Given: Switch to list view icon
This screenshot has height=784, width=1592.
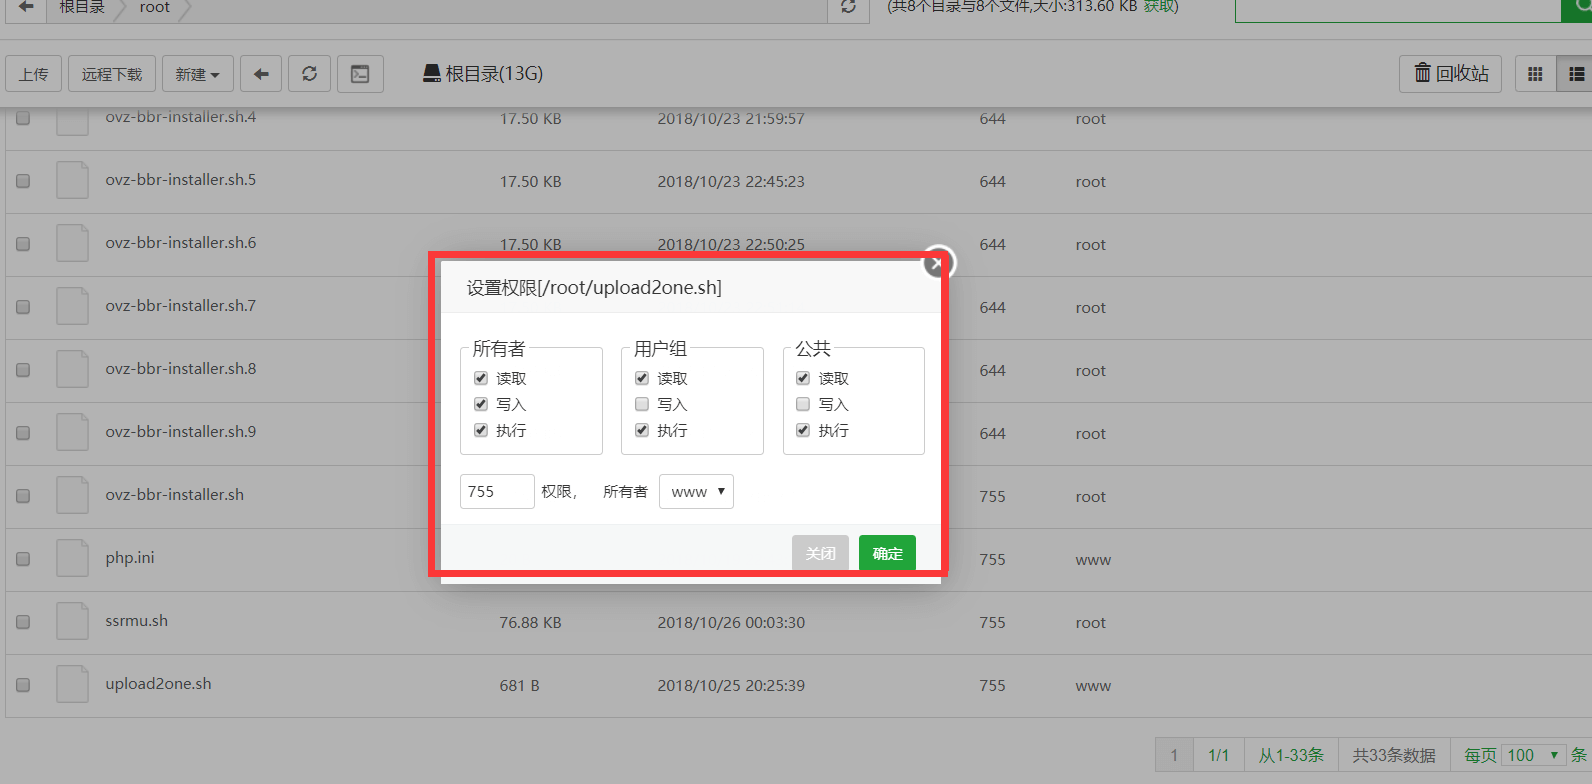Looking at the screenshot, I should (1576, 74).
